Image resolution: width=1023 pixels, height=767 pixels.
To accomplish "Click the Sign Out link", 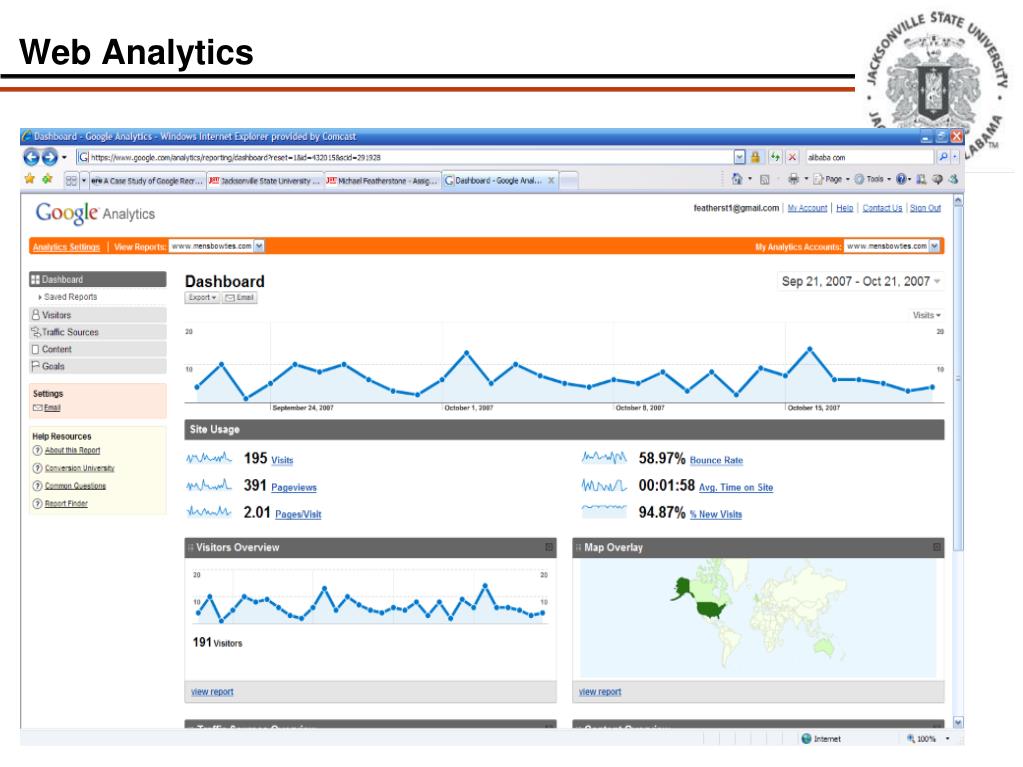I will (925, 208).
